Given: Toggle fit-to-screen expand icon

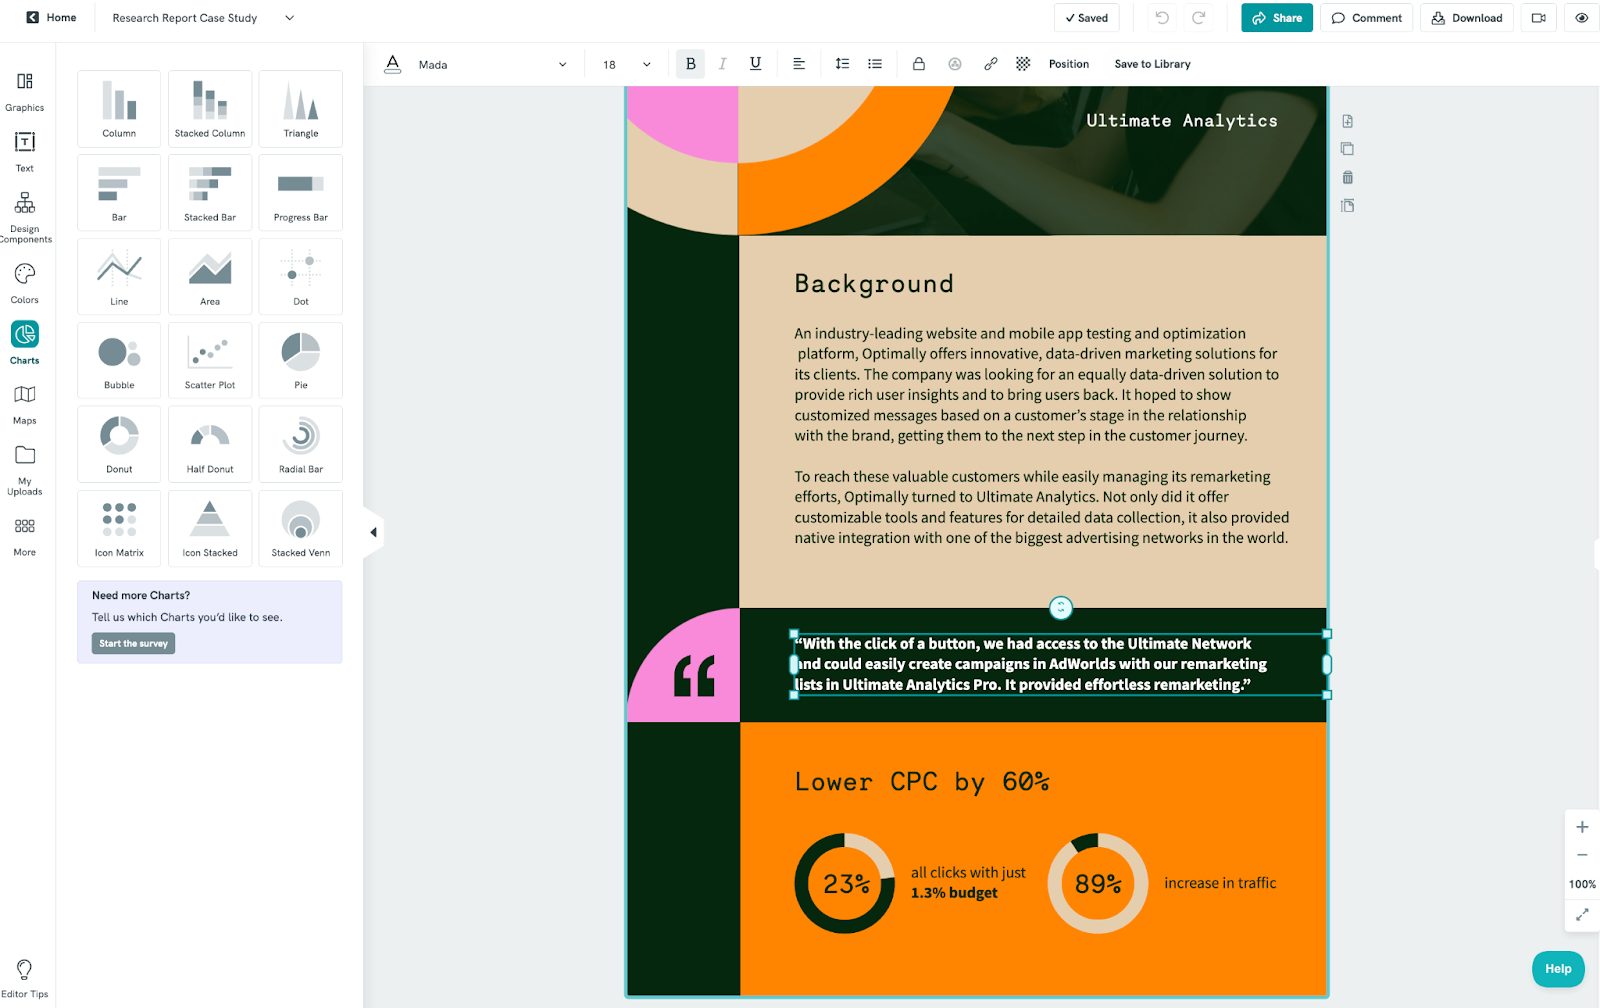Looking at the screenshot, I should pos(1582,914).
